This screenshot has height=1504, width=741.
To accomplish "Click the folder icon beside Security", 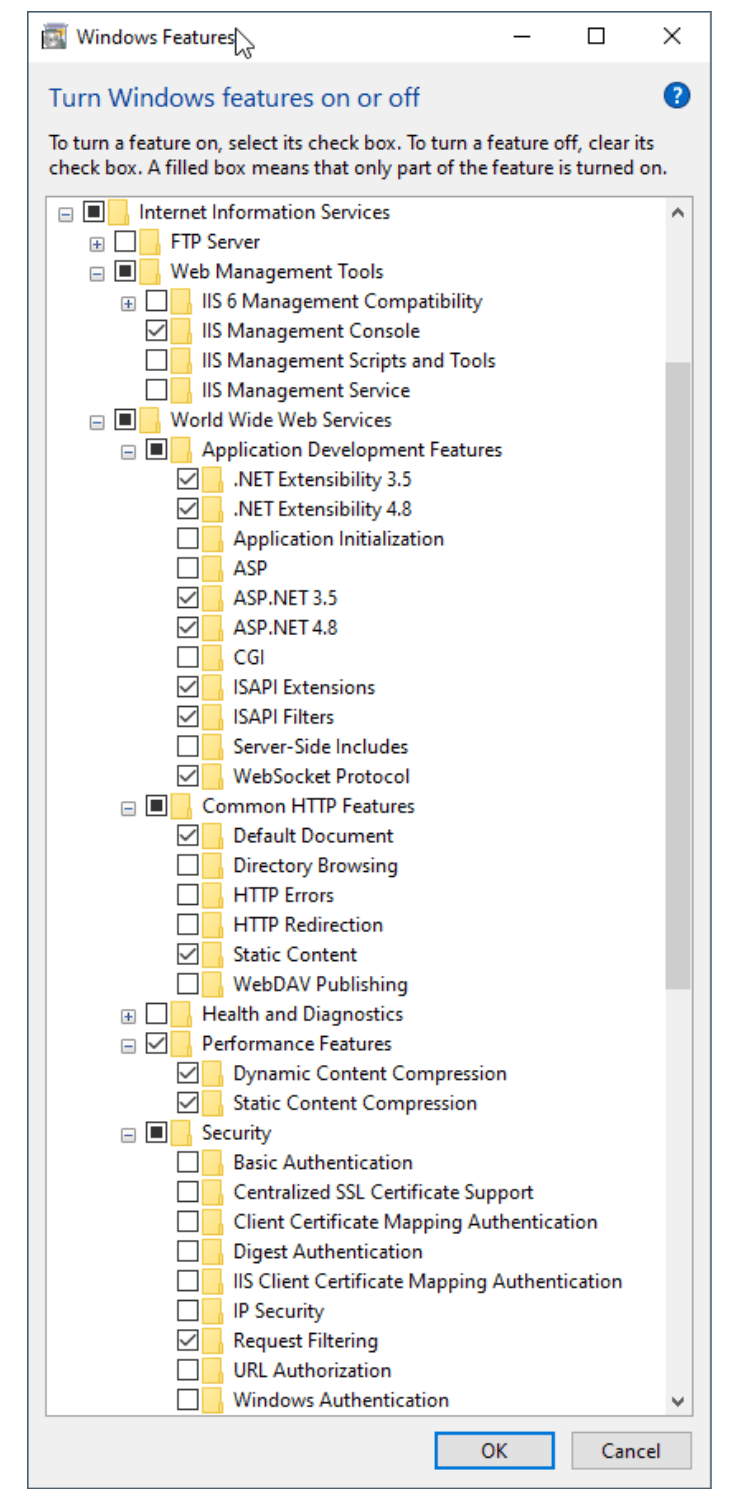I will (181, 1133).
